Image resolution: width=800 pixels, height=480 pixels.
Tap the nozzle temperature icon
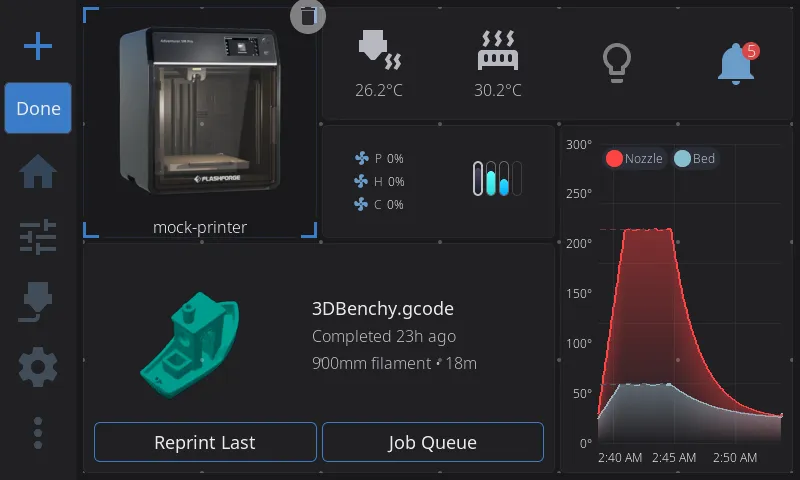tap(380, 49)
